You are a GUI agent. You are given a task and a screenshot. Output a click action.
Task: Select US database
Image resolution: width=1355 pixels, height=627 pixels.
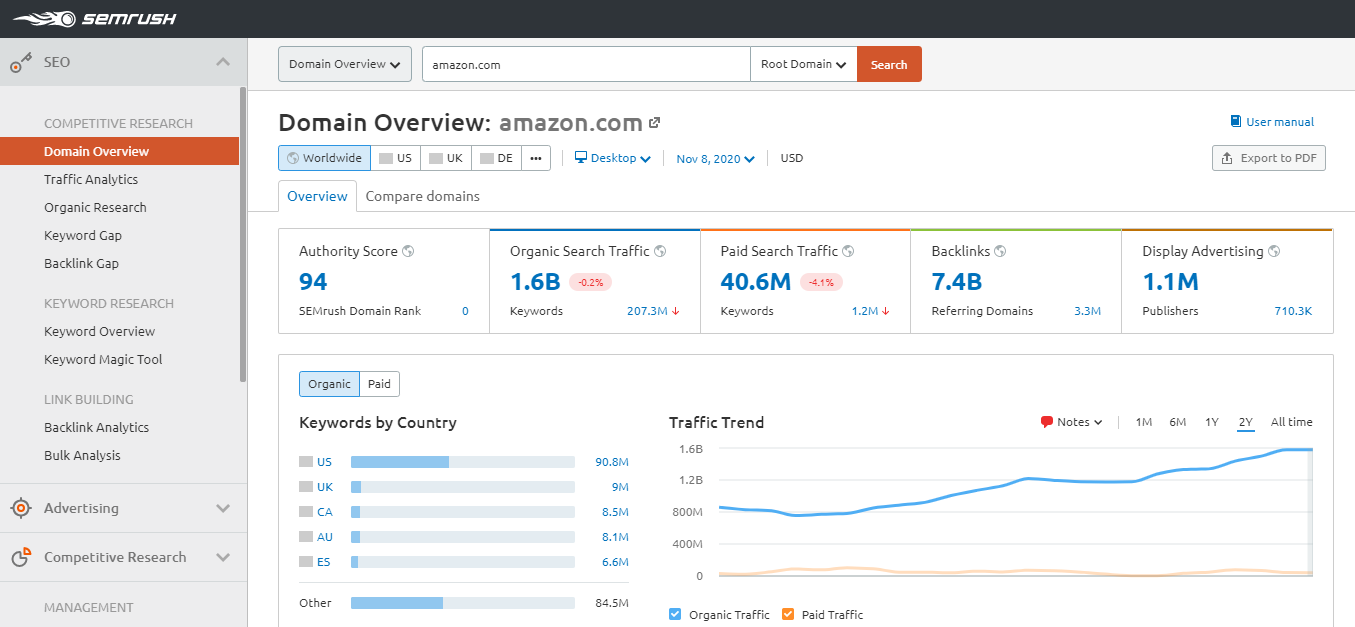click(396, 158)
